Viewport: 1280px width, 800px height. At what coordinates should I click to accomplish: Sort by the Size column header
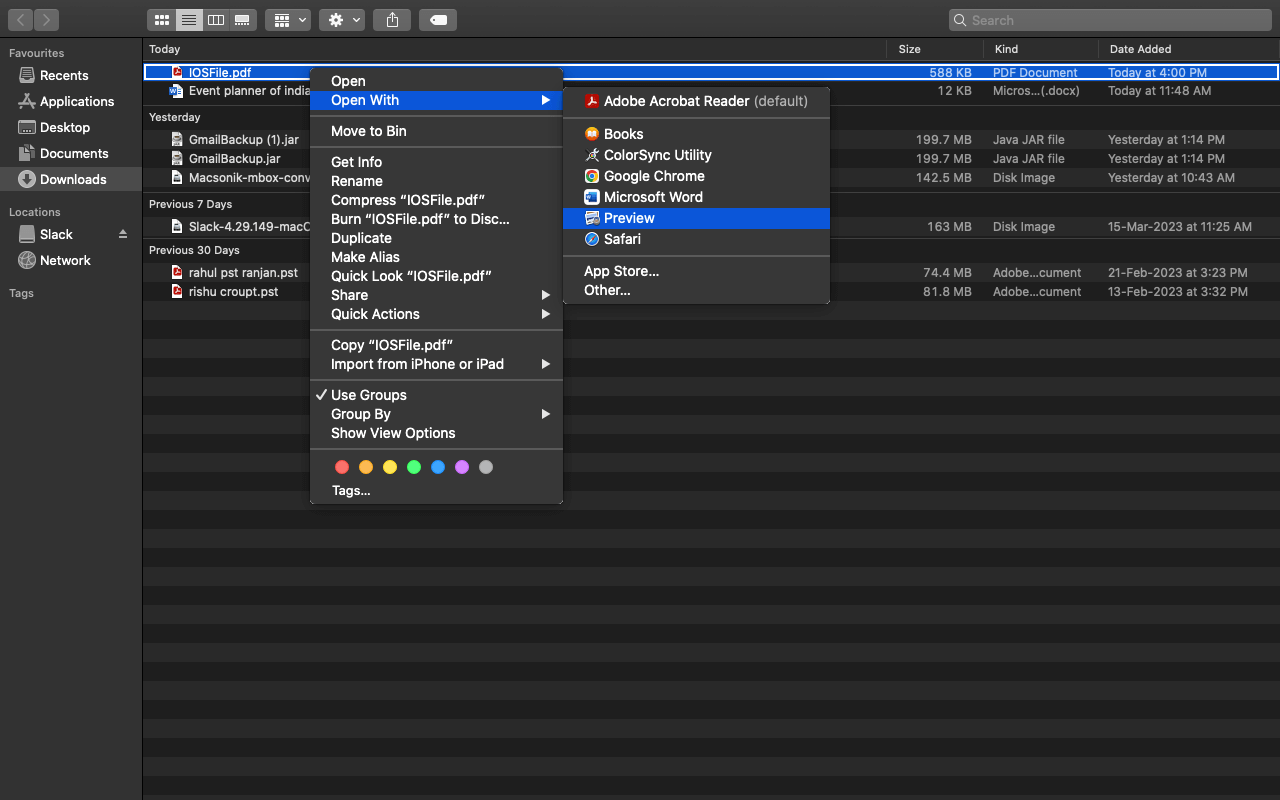click(x=934, y=49)
